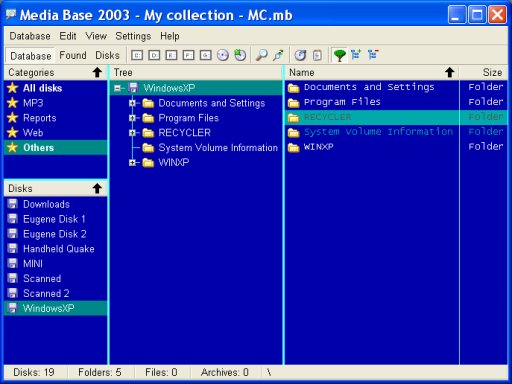Switch to the Disks tab
This screenshot has height=384, width=512.
107,55
